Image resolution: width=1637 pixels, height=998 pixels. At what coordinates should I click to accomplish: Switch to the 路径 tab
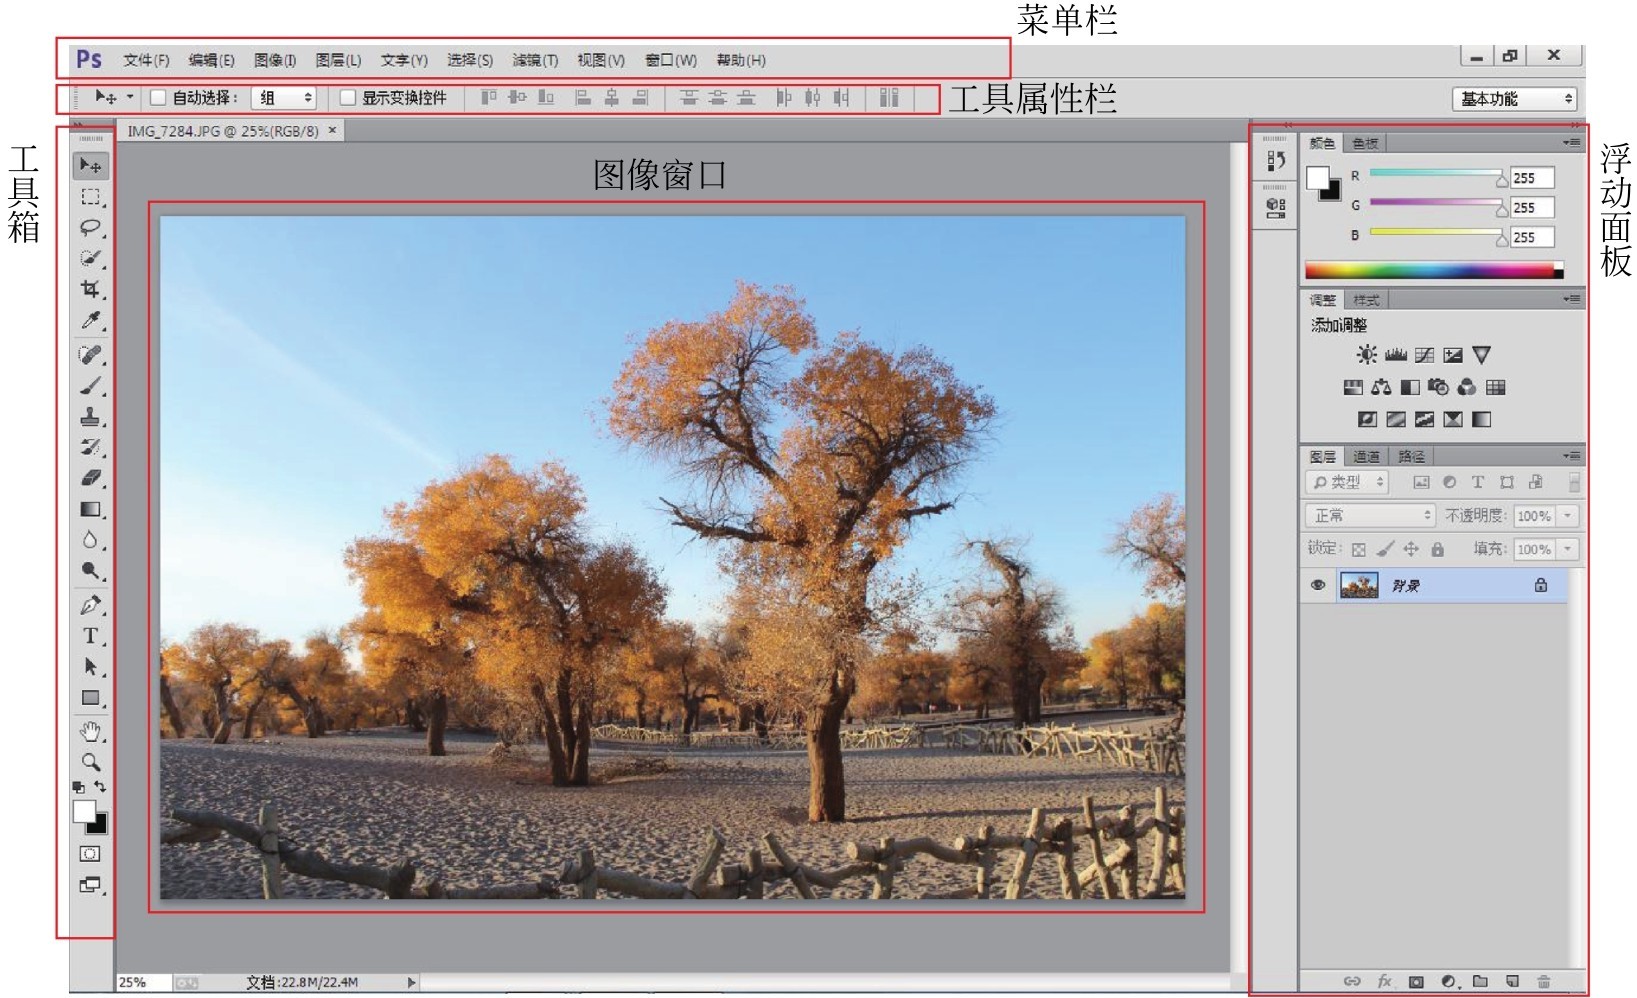click(1411, 456)
